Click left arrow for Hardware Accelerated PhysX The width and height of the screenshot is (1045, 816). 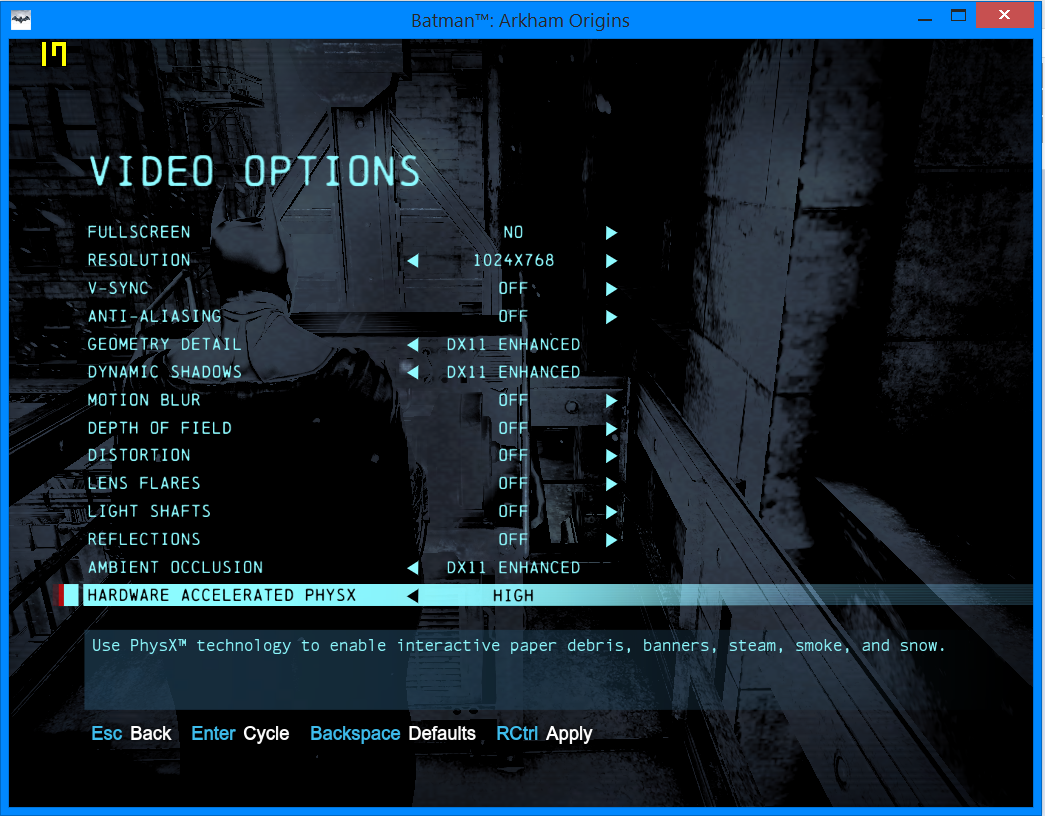[412, 596]
